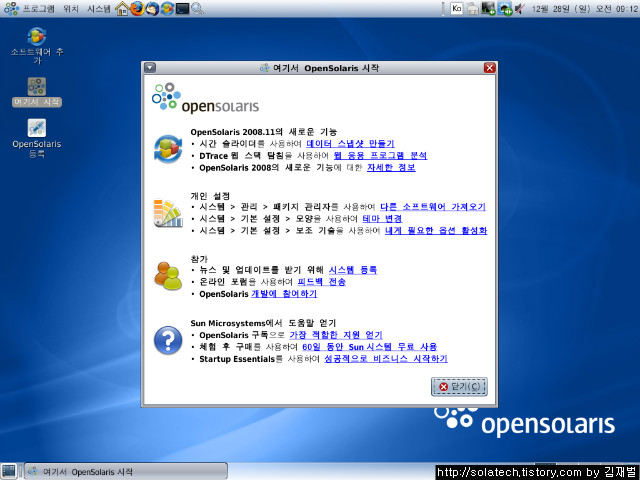
Task: Open the window menu button in title bar
Action: coord(150,68)
